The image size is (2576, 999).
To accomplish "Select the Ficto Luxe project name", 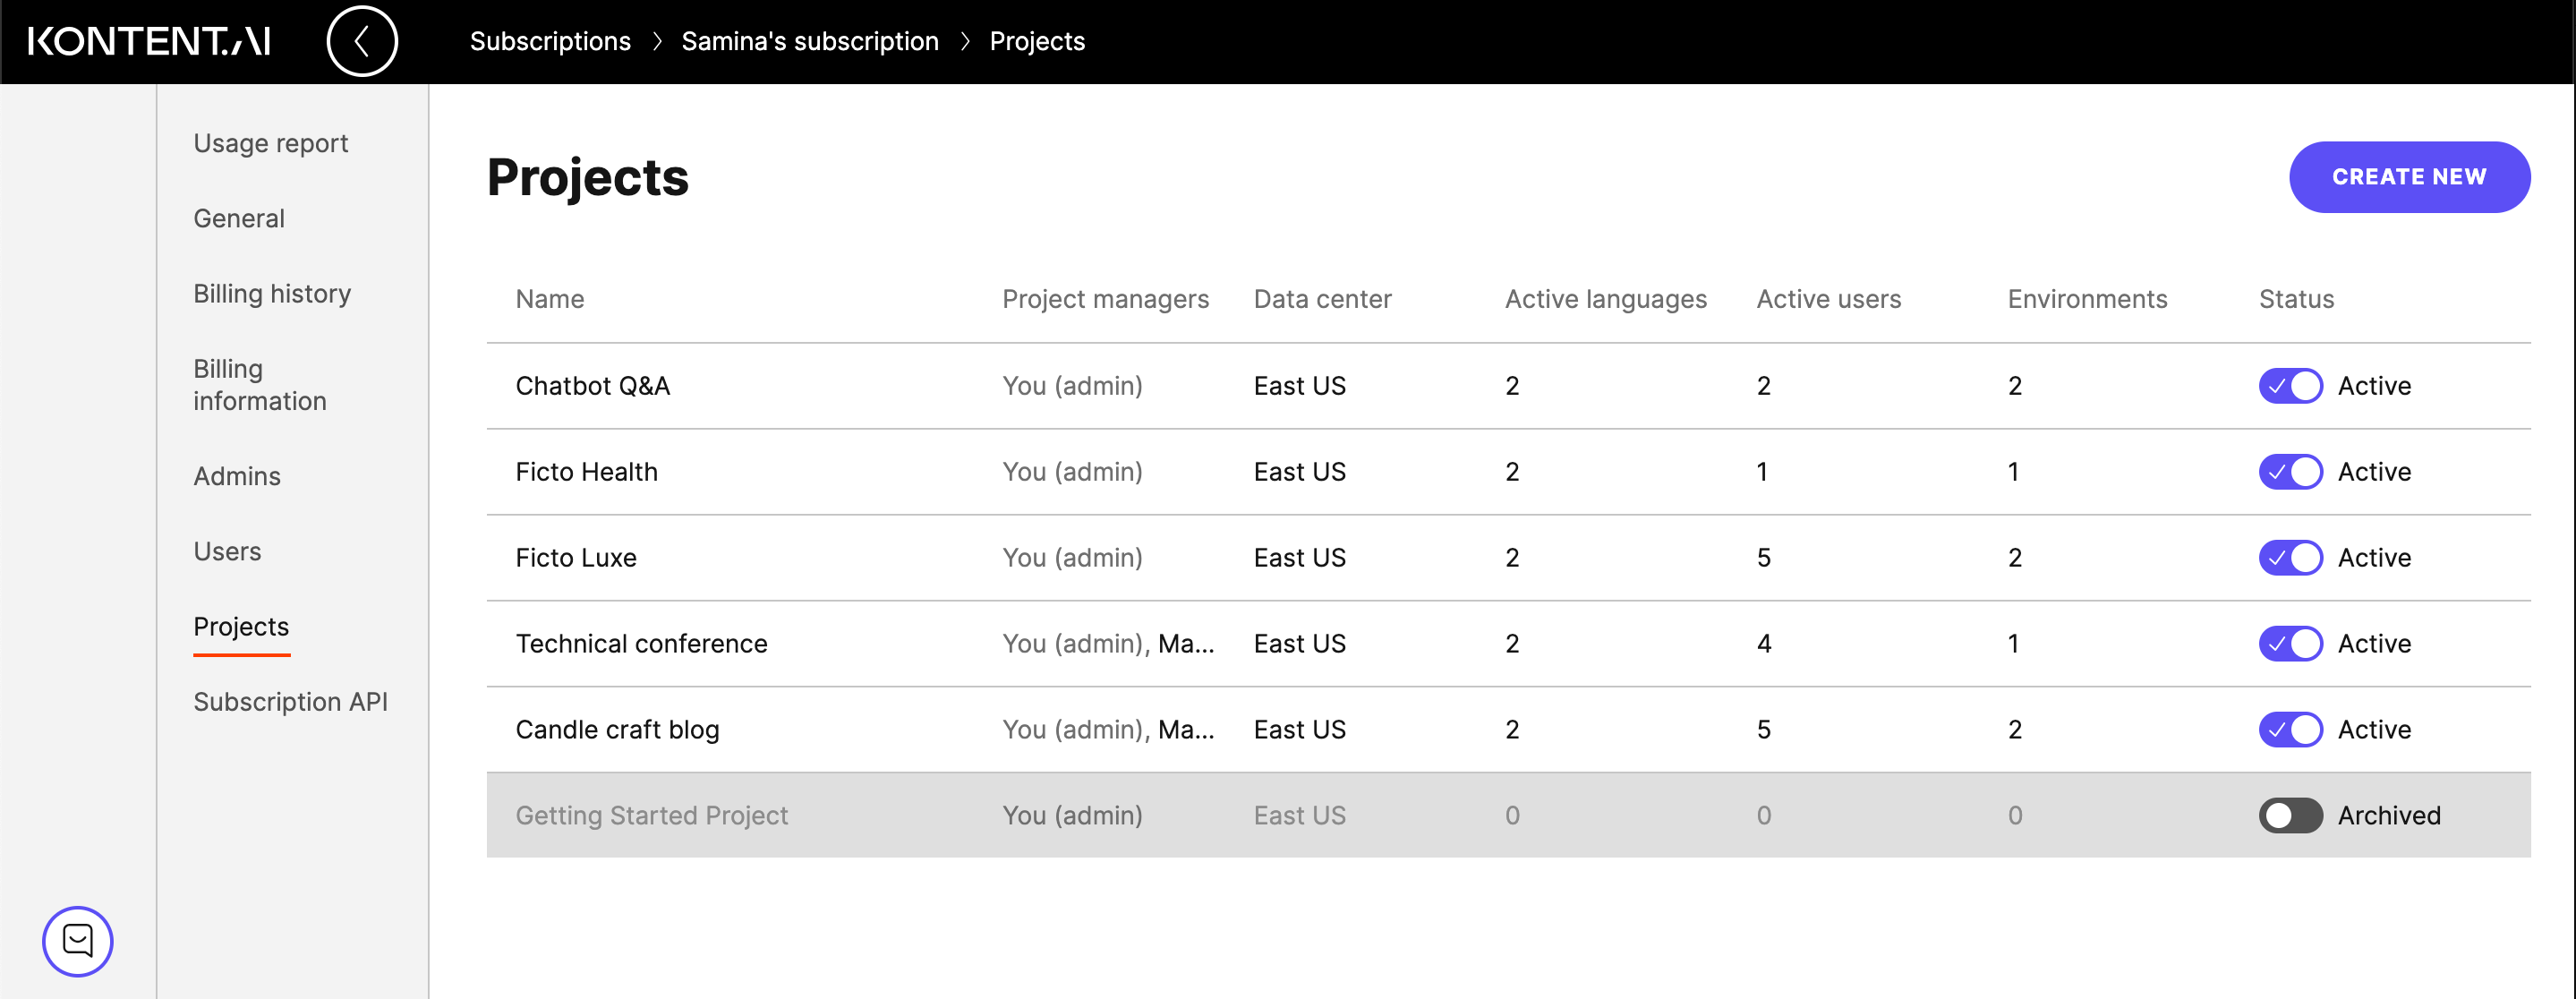I will tap(576, 557).
